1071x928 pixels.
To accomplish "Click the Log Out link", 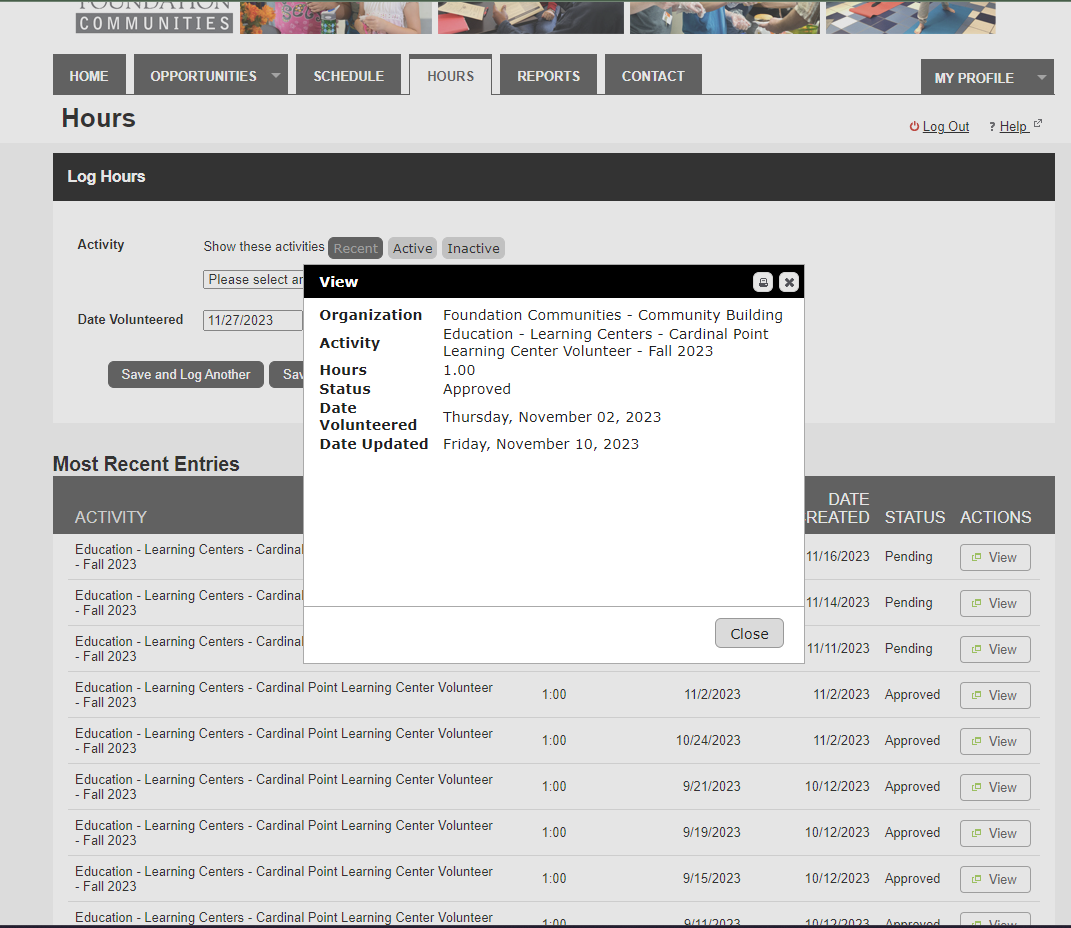I will click(x=945, y=126).
